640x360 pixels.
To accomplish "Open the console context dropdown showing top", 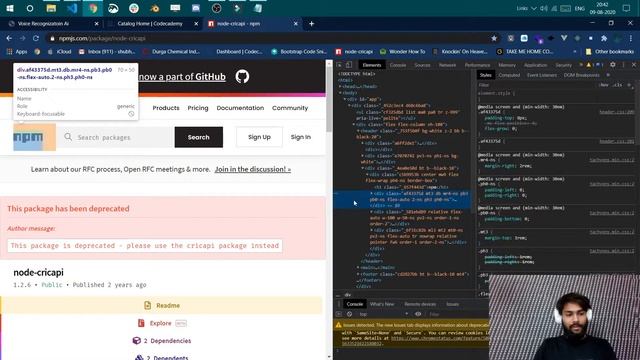I will coord(384,314).
